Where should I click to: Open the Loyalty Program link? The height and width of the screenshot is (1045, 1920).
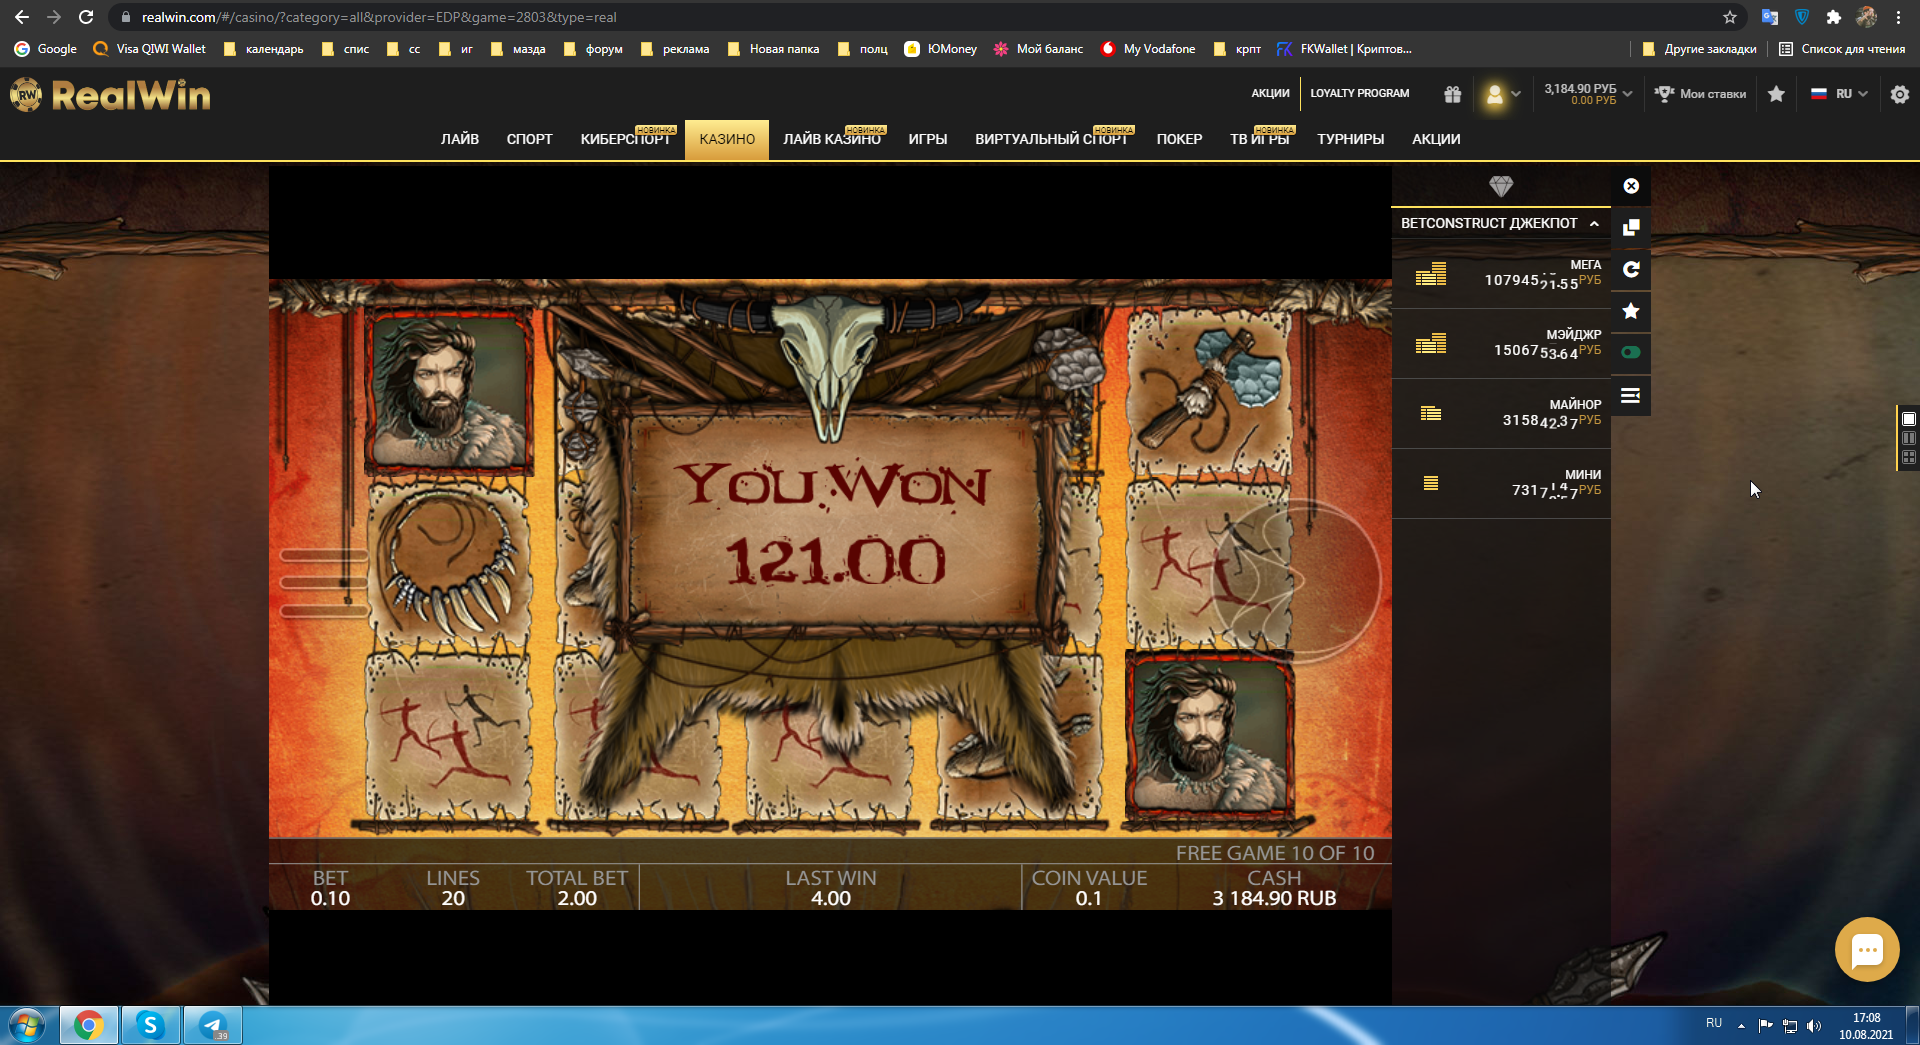click(x=1359, y=93)
